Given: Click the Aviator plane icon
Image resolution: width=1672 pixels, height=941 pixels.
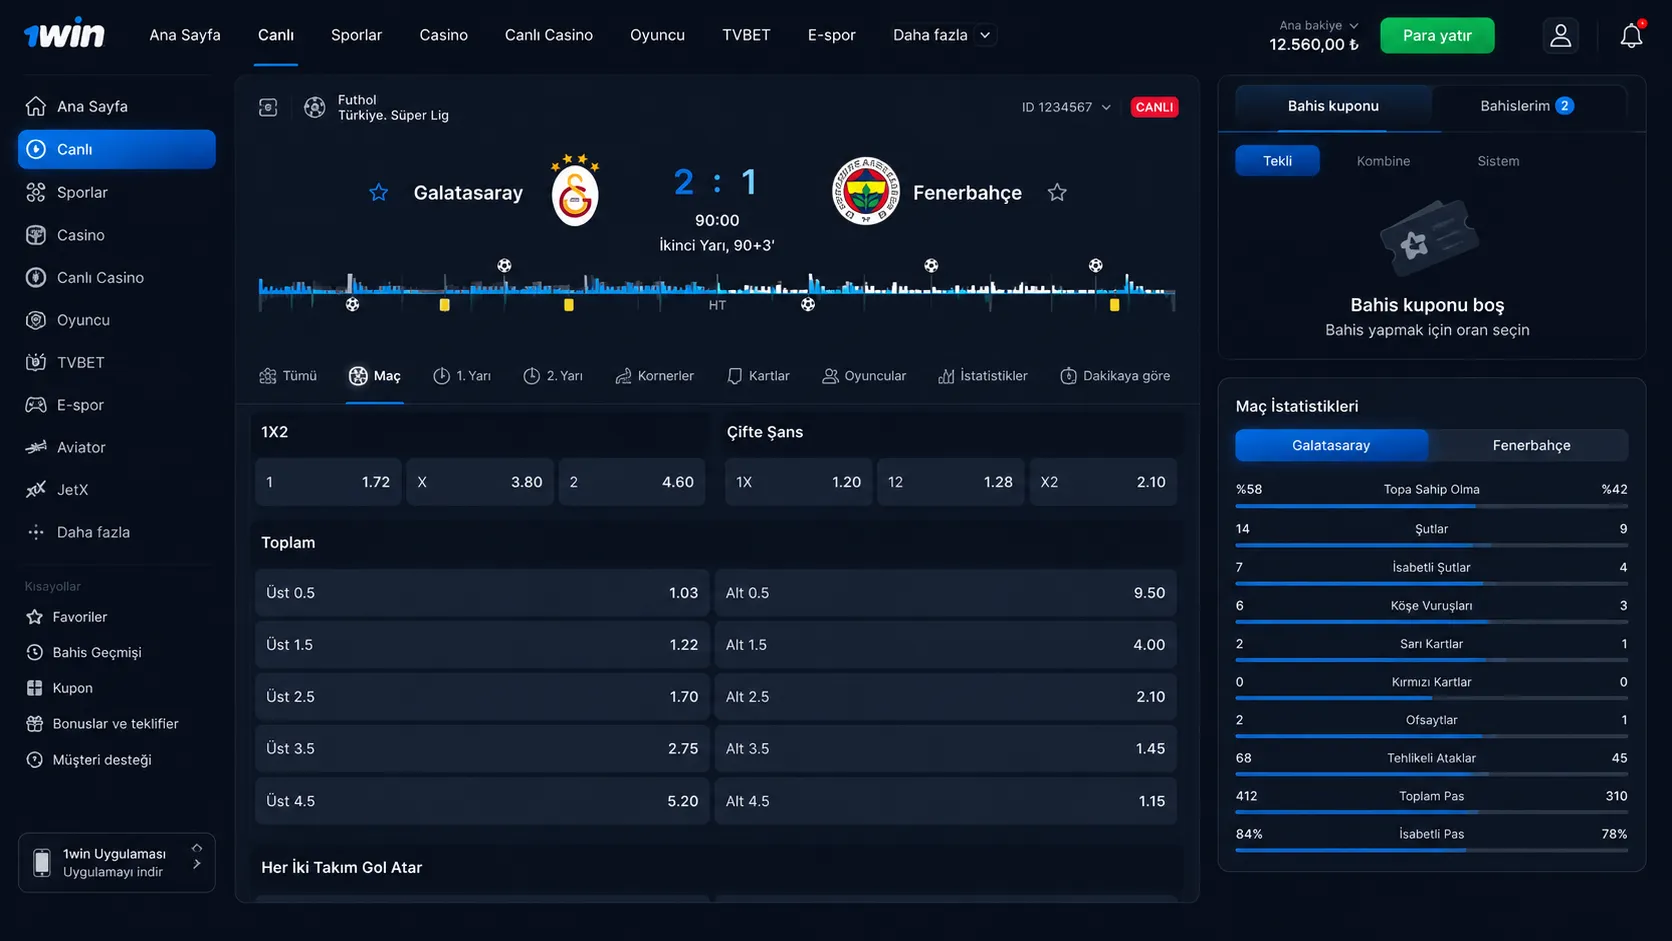Looking at the screenshot, I should 36,447.
